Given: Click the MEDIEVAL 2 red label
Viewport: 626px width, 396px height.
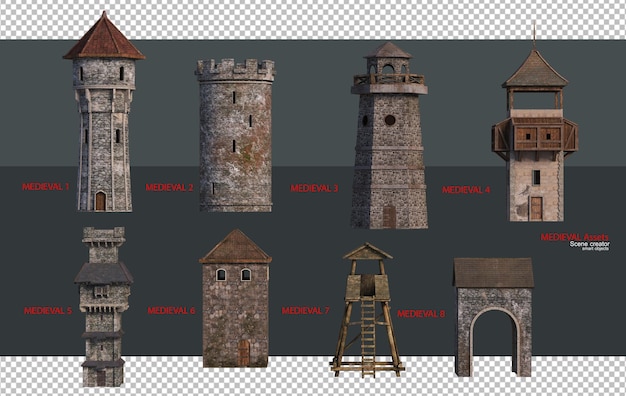Looking at the screenshot, I should [169, 187].
